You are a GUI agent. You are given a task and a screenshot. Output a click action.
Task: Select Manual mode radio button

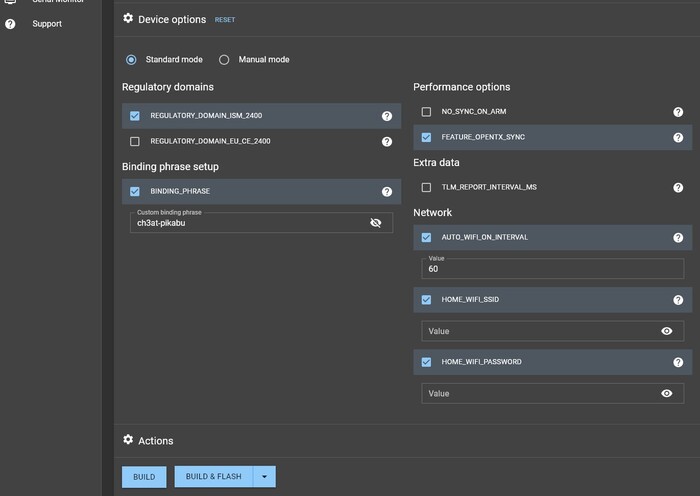click(x=224, y=60)
